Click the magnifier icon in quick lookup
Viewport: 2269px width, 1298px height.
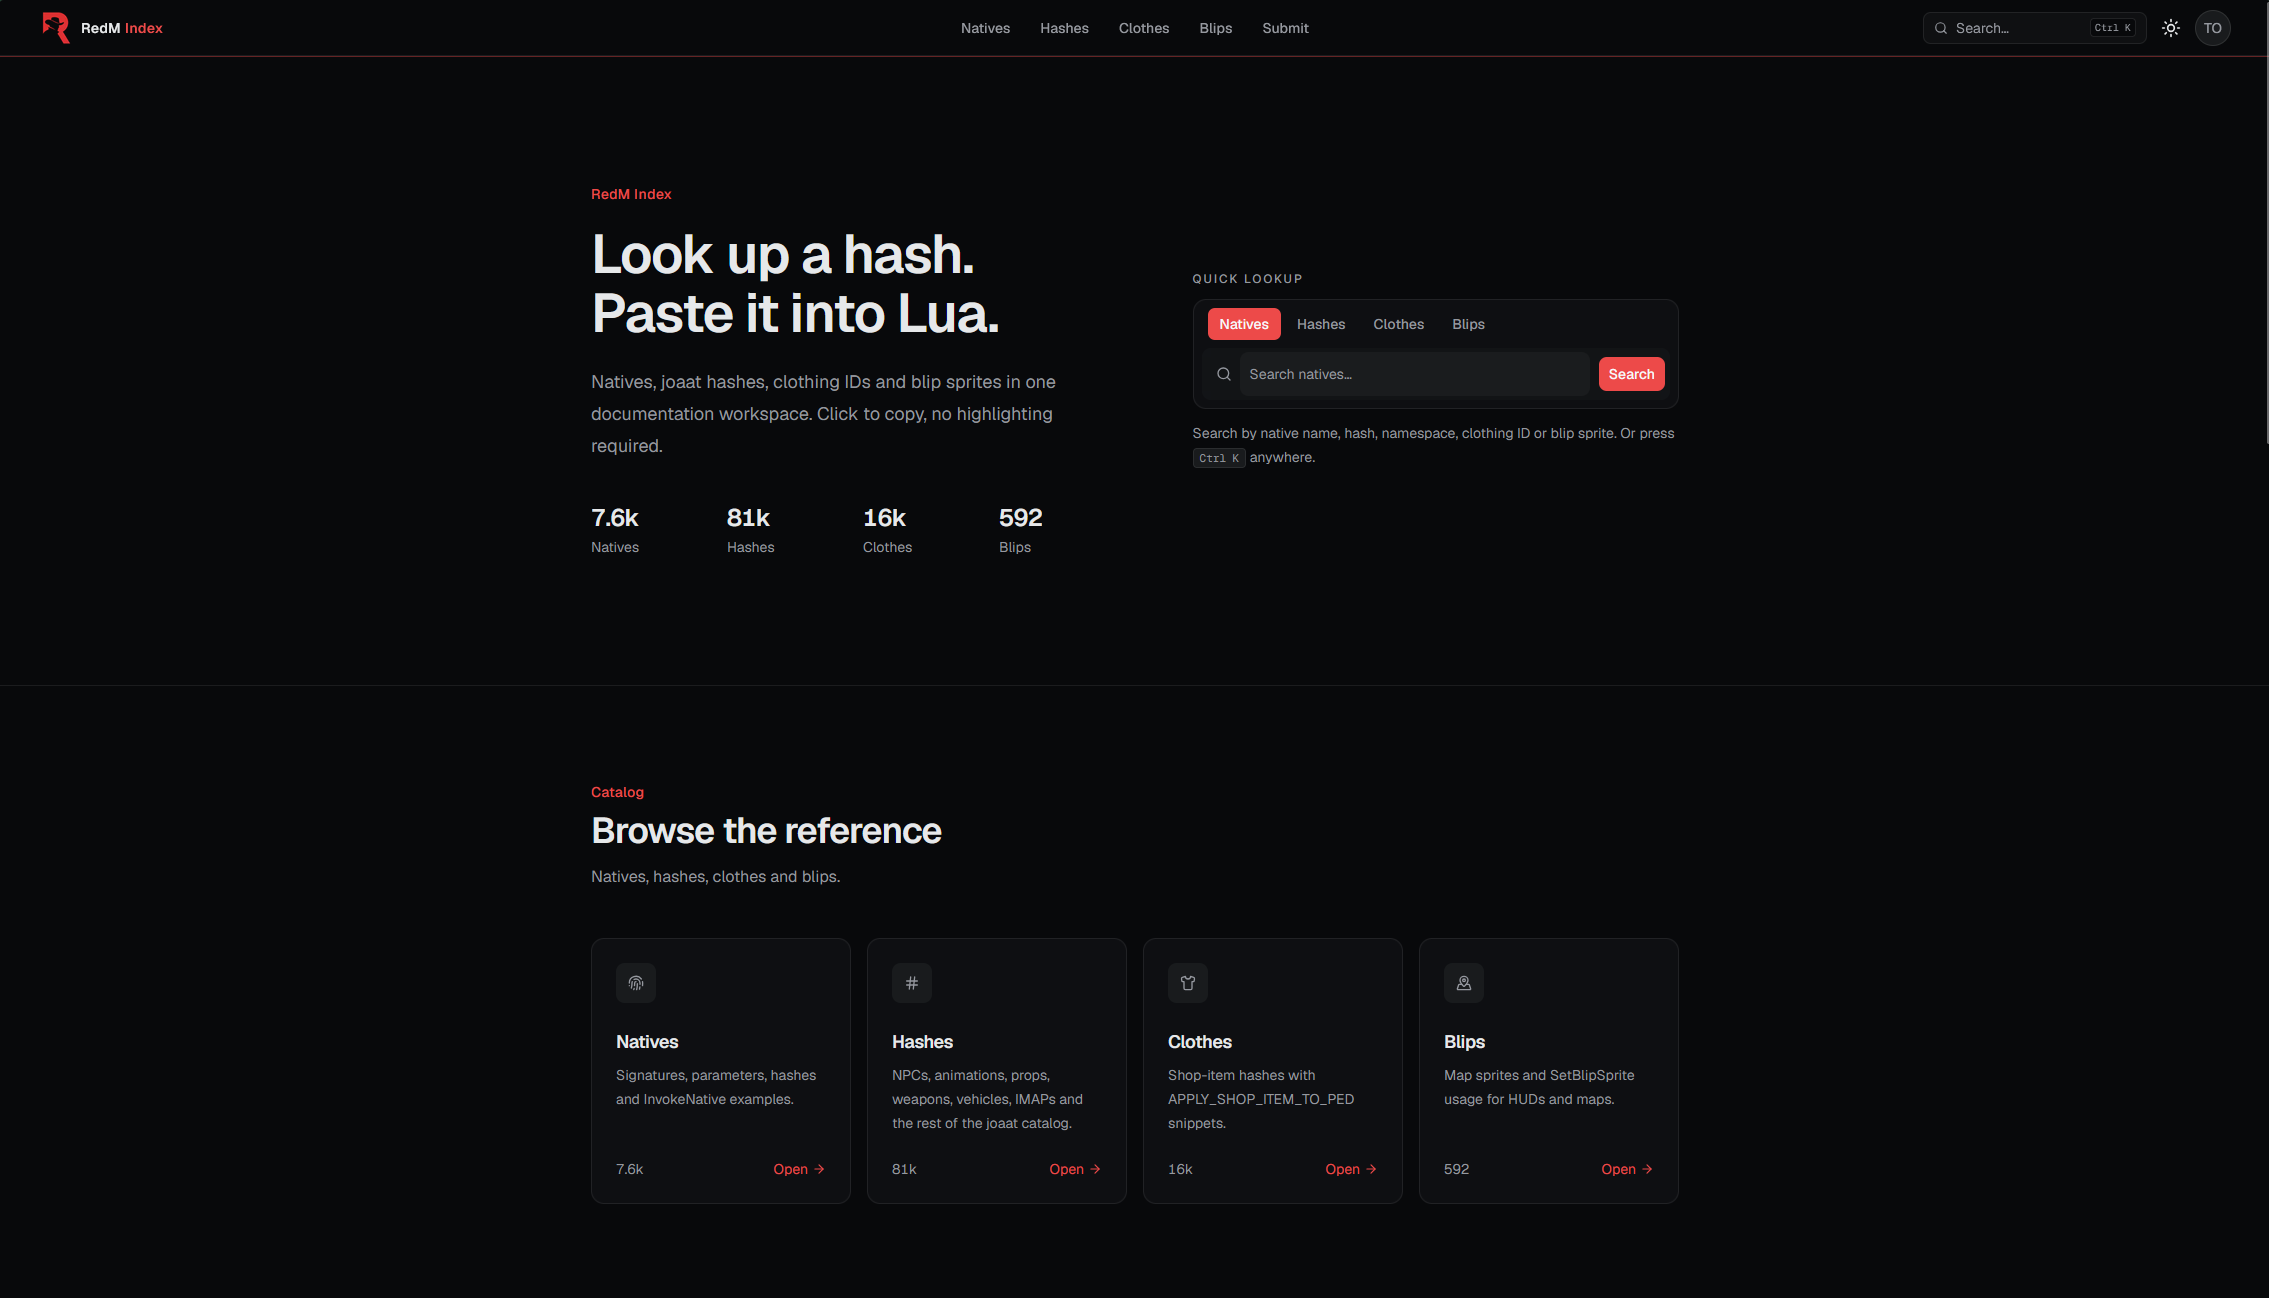(x=1223, y=374)
